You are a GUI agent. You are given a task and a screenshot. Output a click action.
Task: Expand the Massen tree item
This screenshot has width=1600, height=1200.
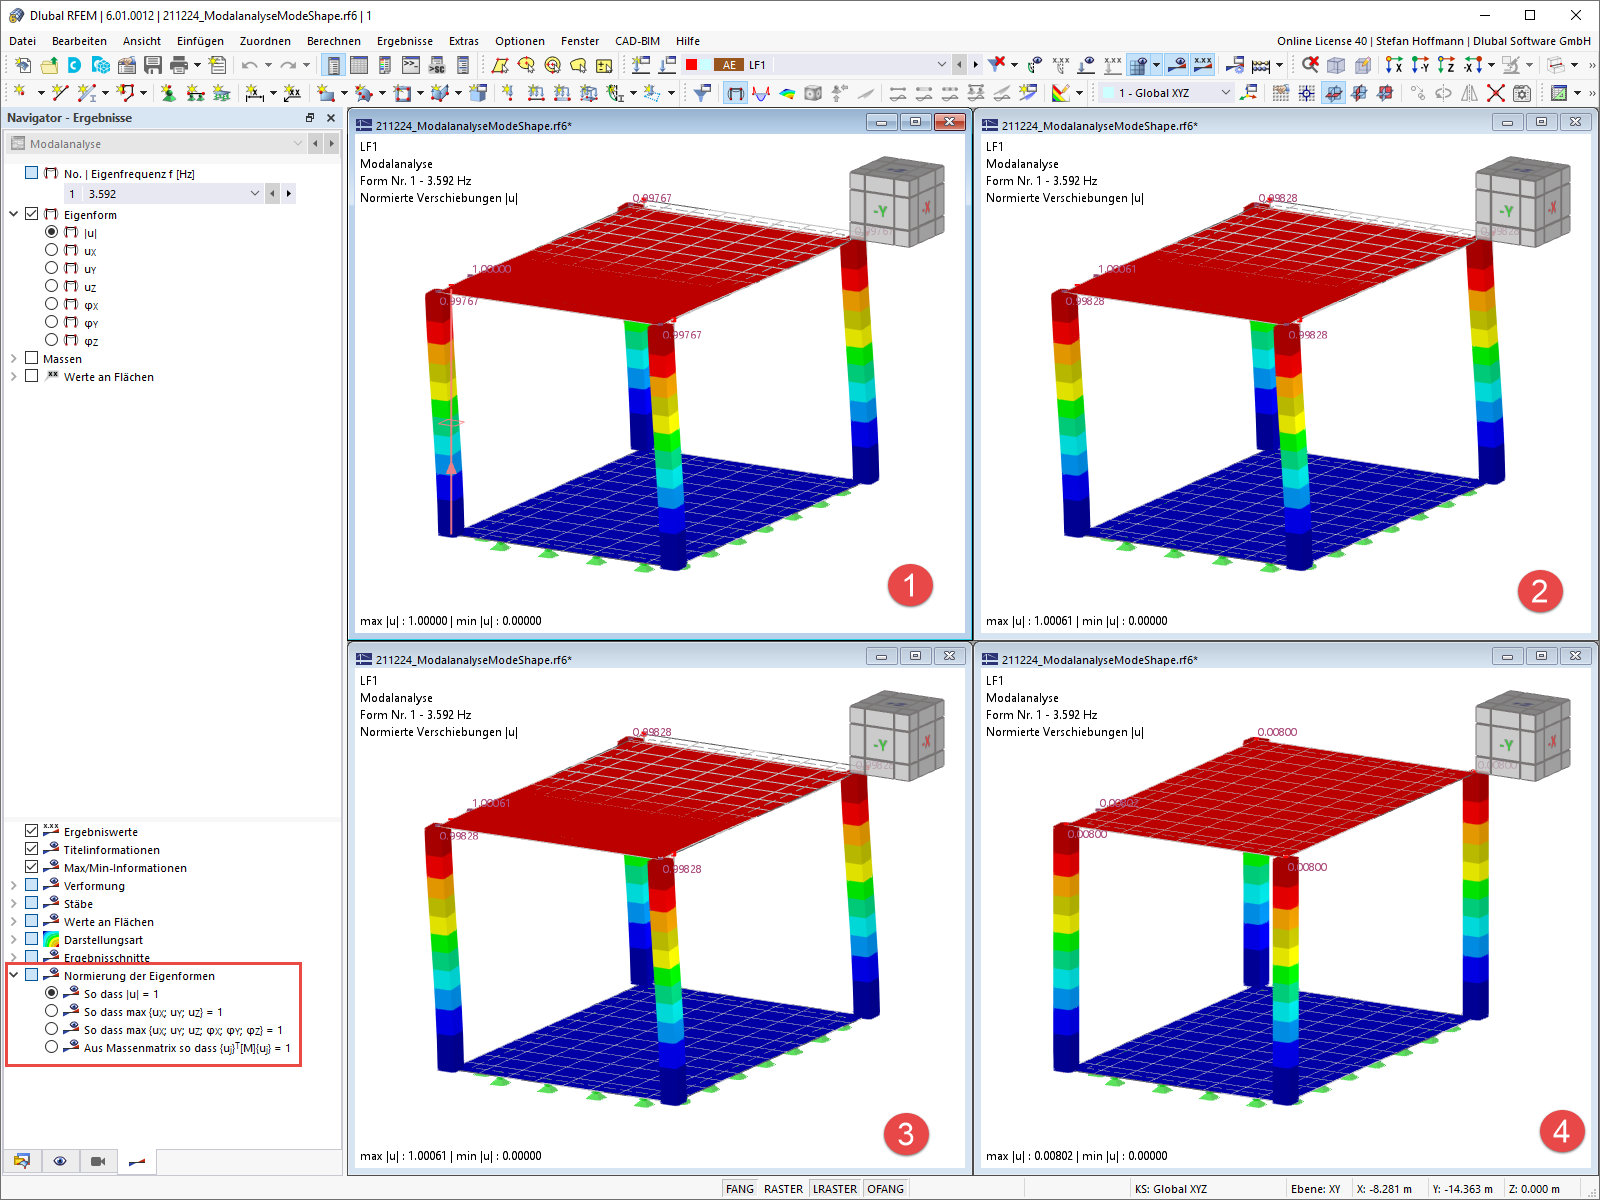pos(13,358)
